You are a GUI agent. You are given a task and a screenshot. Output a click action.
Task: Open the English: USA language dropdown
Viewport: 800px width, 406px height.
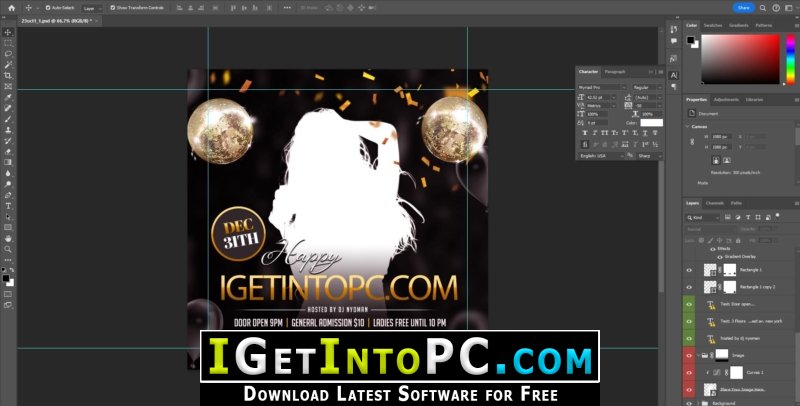(x=601, y=156)
